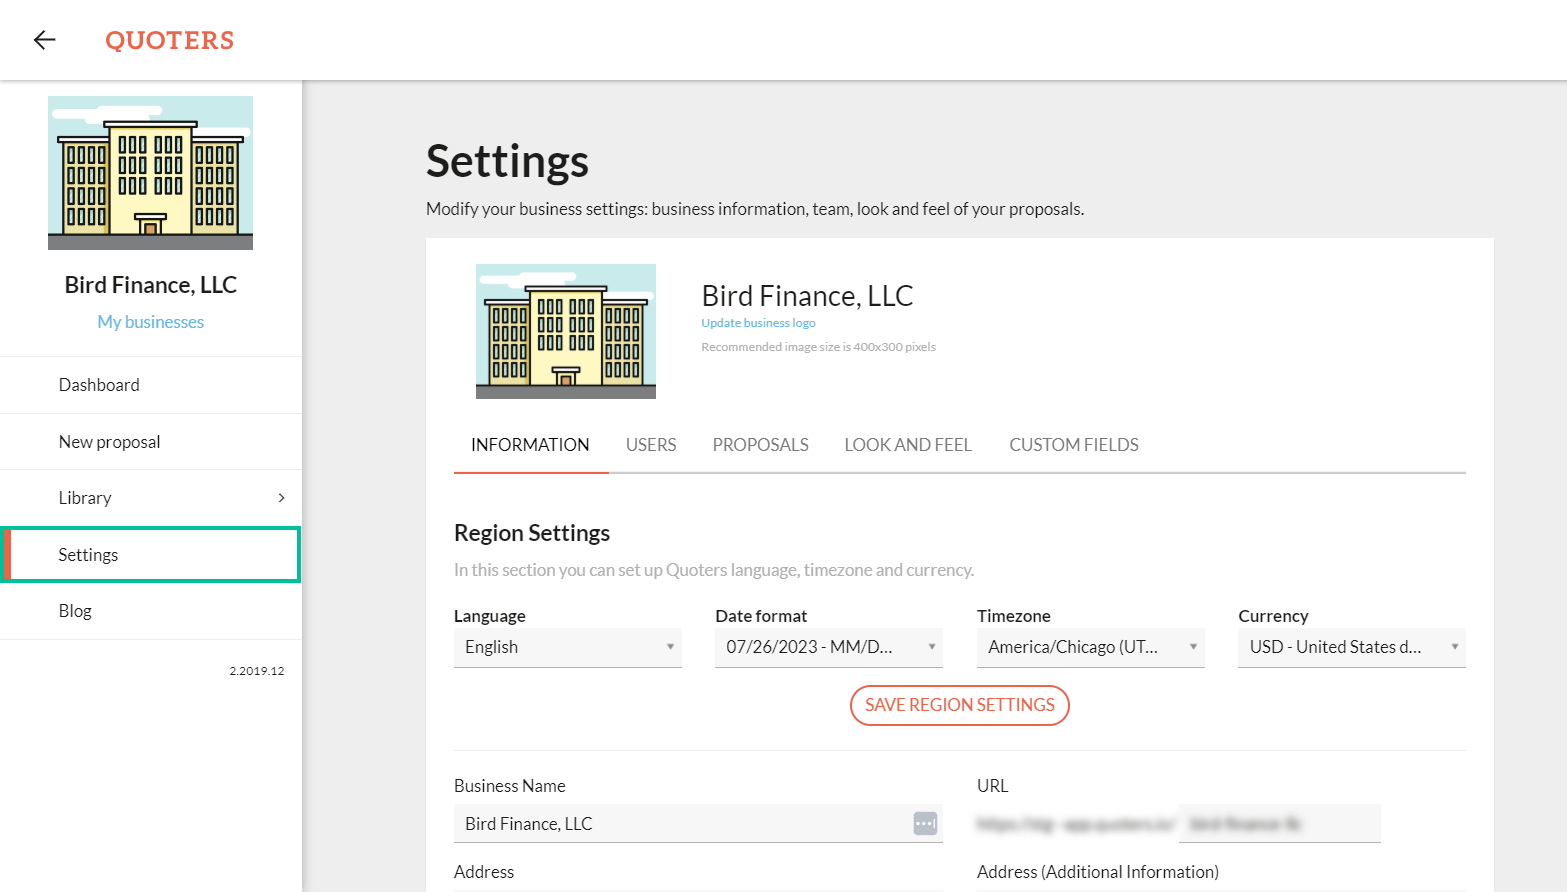Click the back arrow icon
The width and height of the screenshot is (1567, 892).
coord(44,40)
